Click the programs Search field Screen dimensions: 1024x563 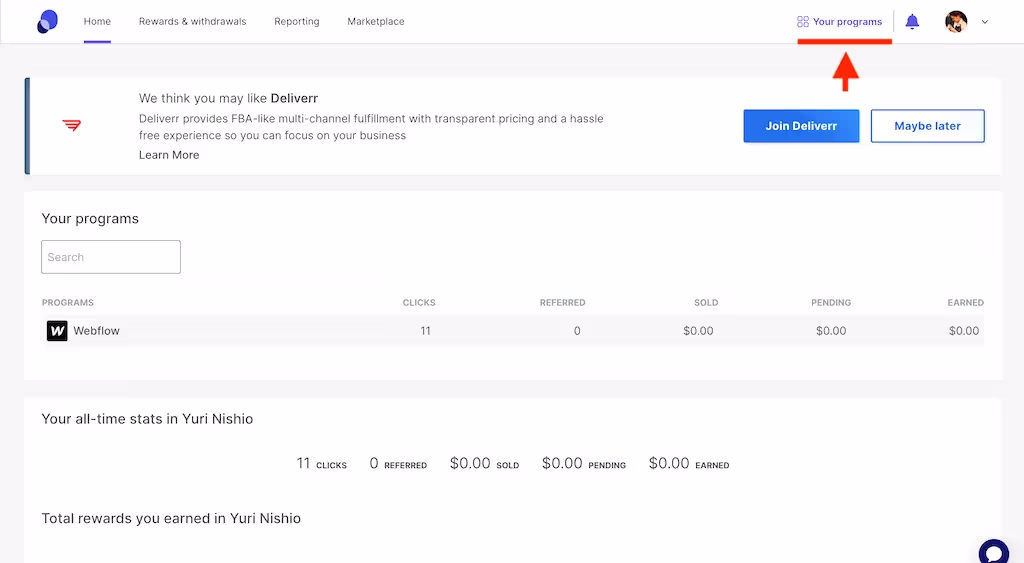pyautogui.click(x=111, y=257)
